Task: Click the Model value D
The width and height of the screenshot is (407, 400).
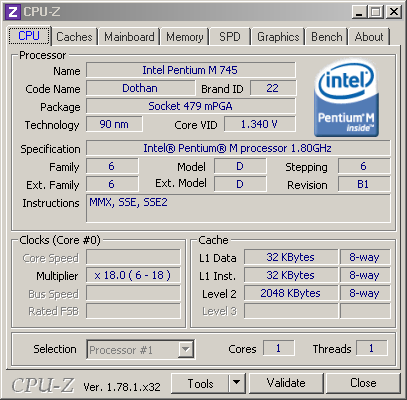Action: coord(240,166)
